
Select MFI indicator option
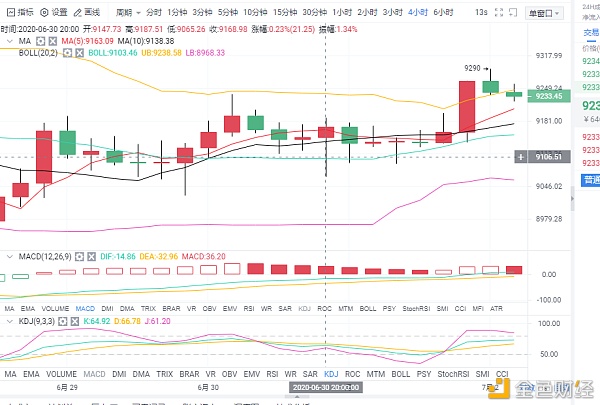click(x=478, y=309)
